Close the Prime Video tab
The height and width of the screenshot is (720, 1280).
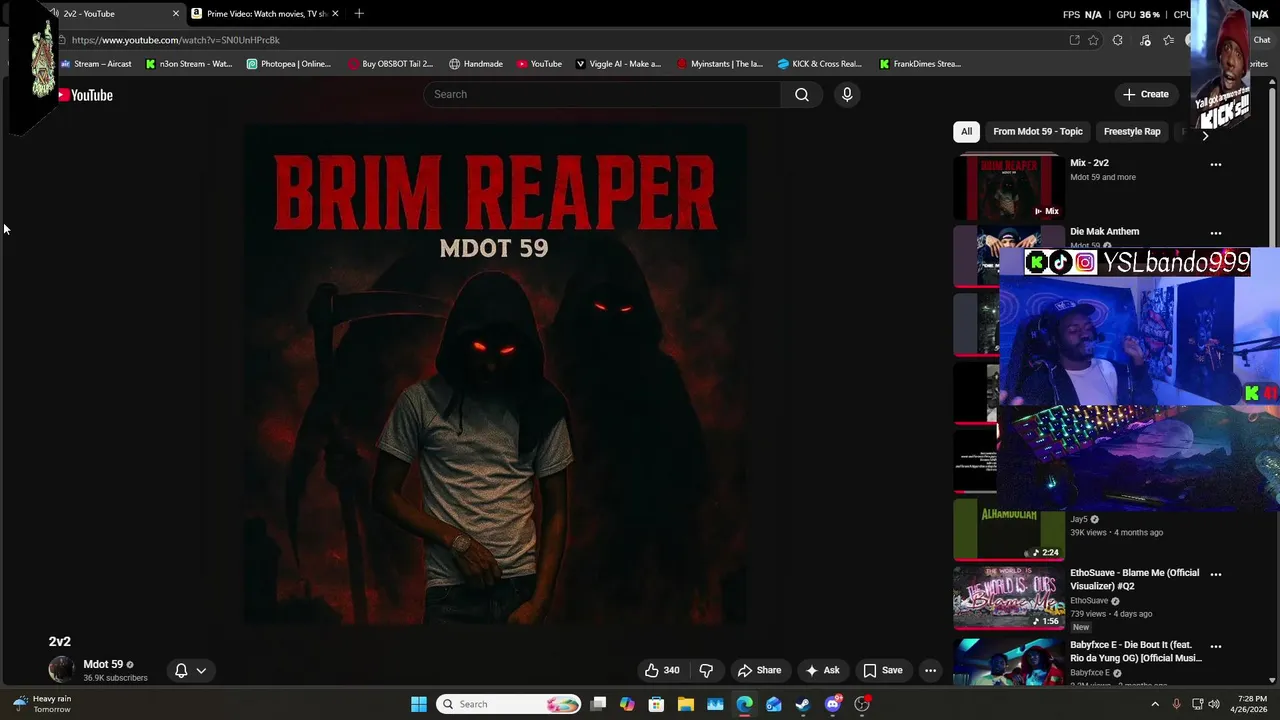coord(335,14)
